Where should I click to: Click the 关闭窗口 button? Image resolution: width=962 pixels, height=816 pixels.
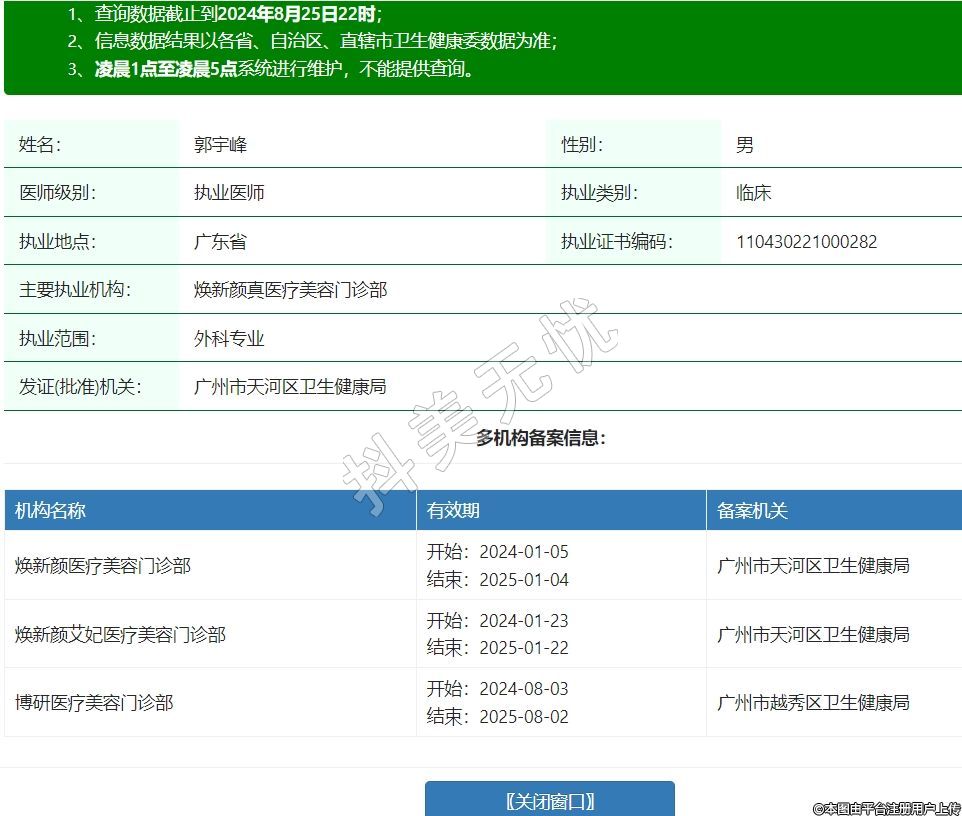click(x=549, y=800)
